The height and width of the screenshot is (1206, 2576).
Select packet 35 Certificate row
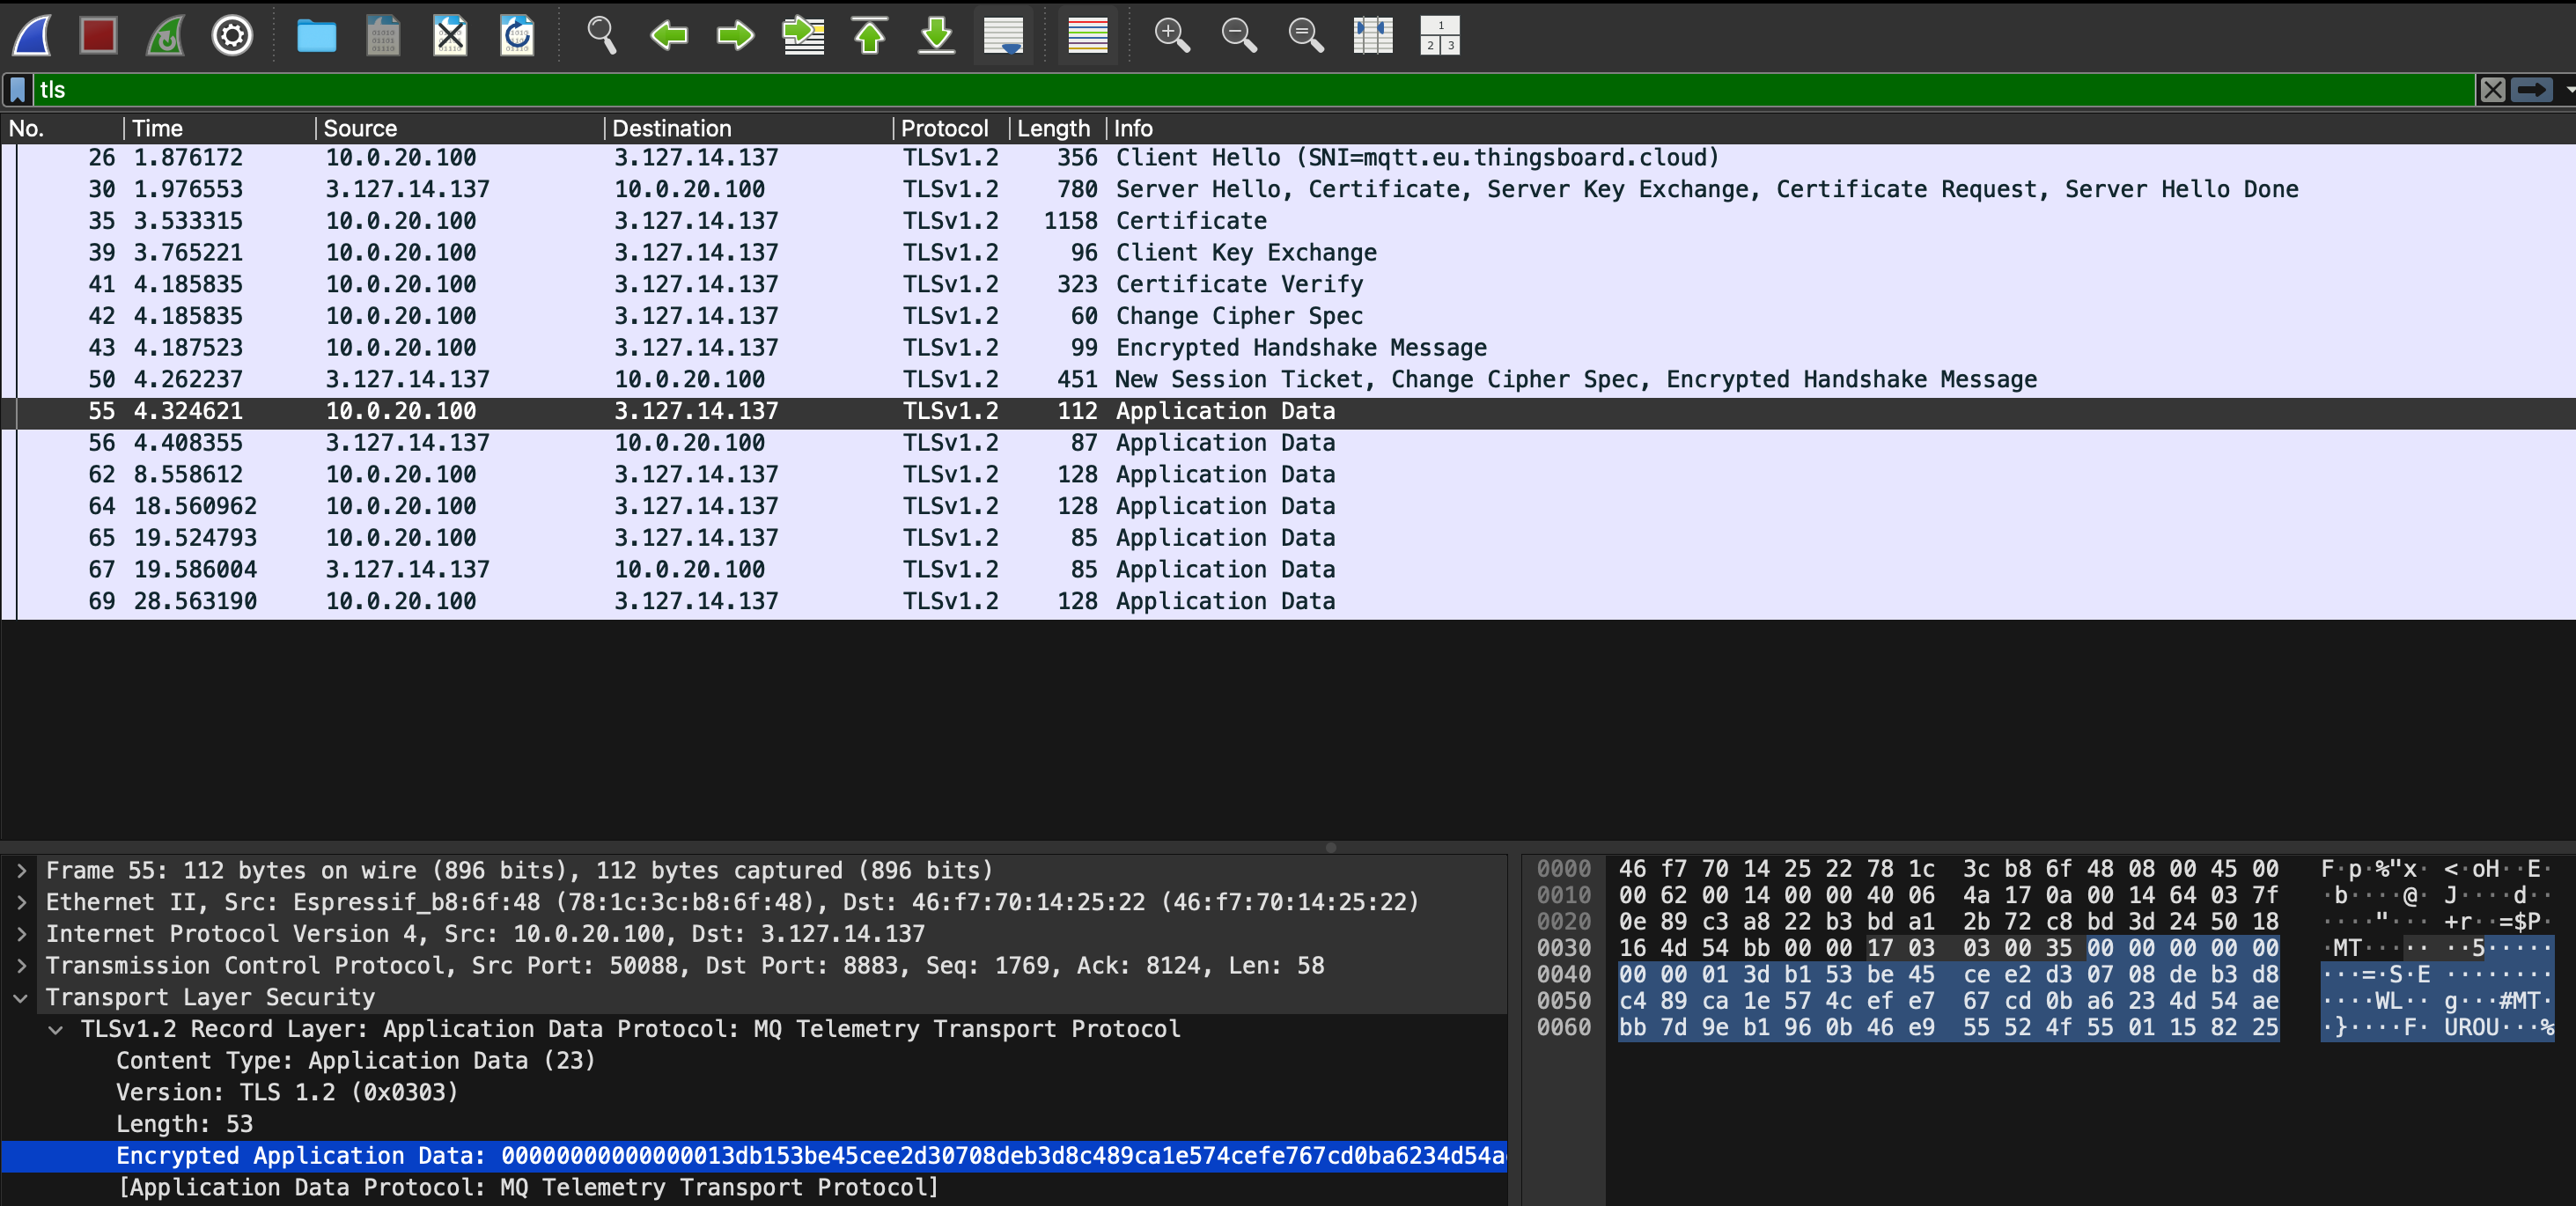[x=1288, y=221]
